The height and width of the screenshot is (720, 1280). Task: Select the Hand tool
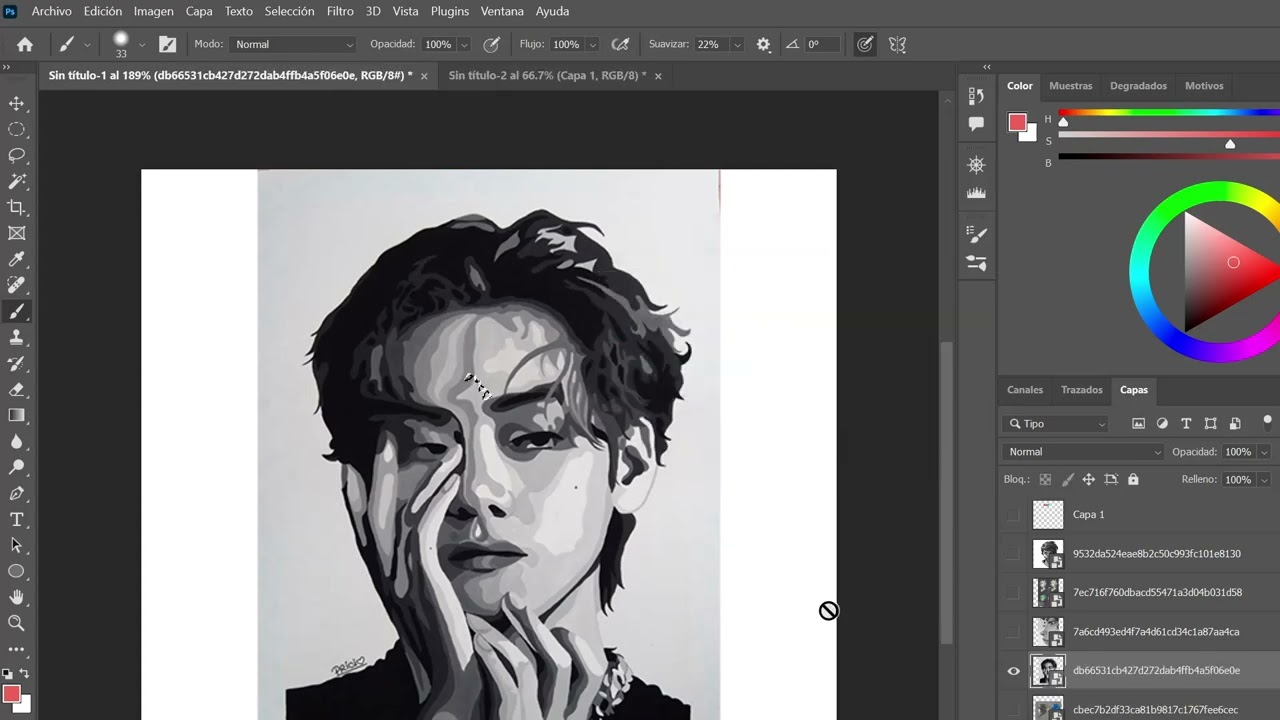[x=16, y=597]
